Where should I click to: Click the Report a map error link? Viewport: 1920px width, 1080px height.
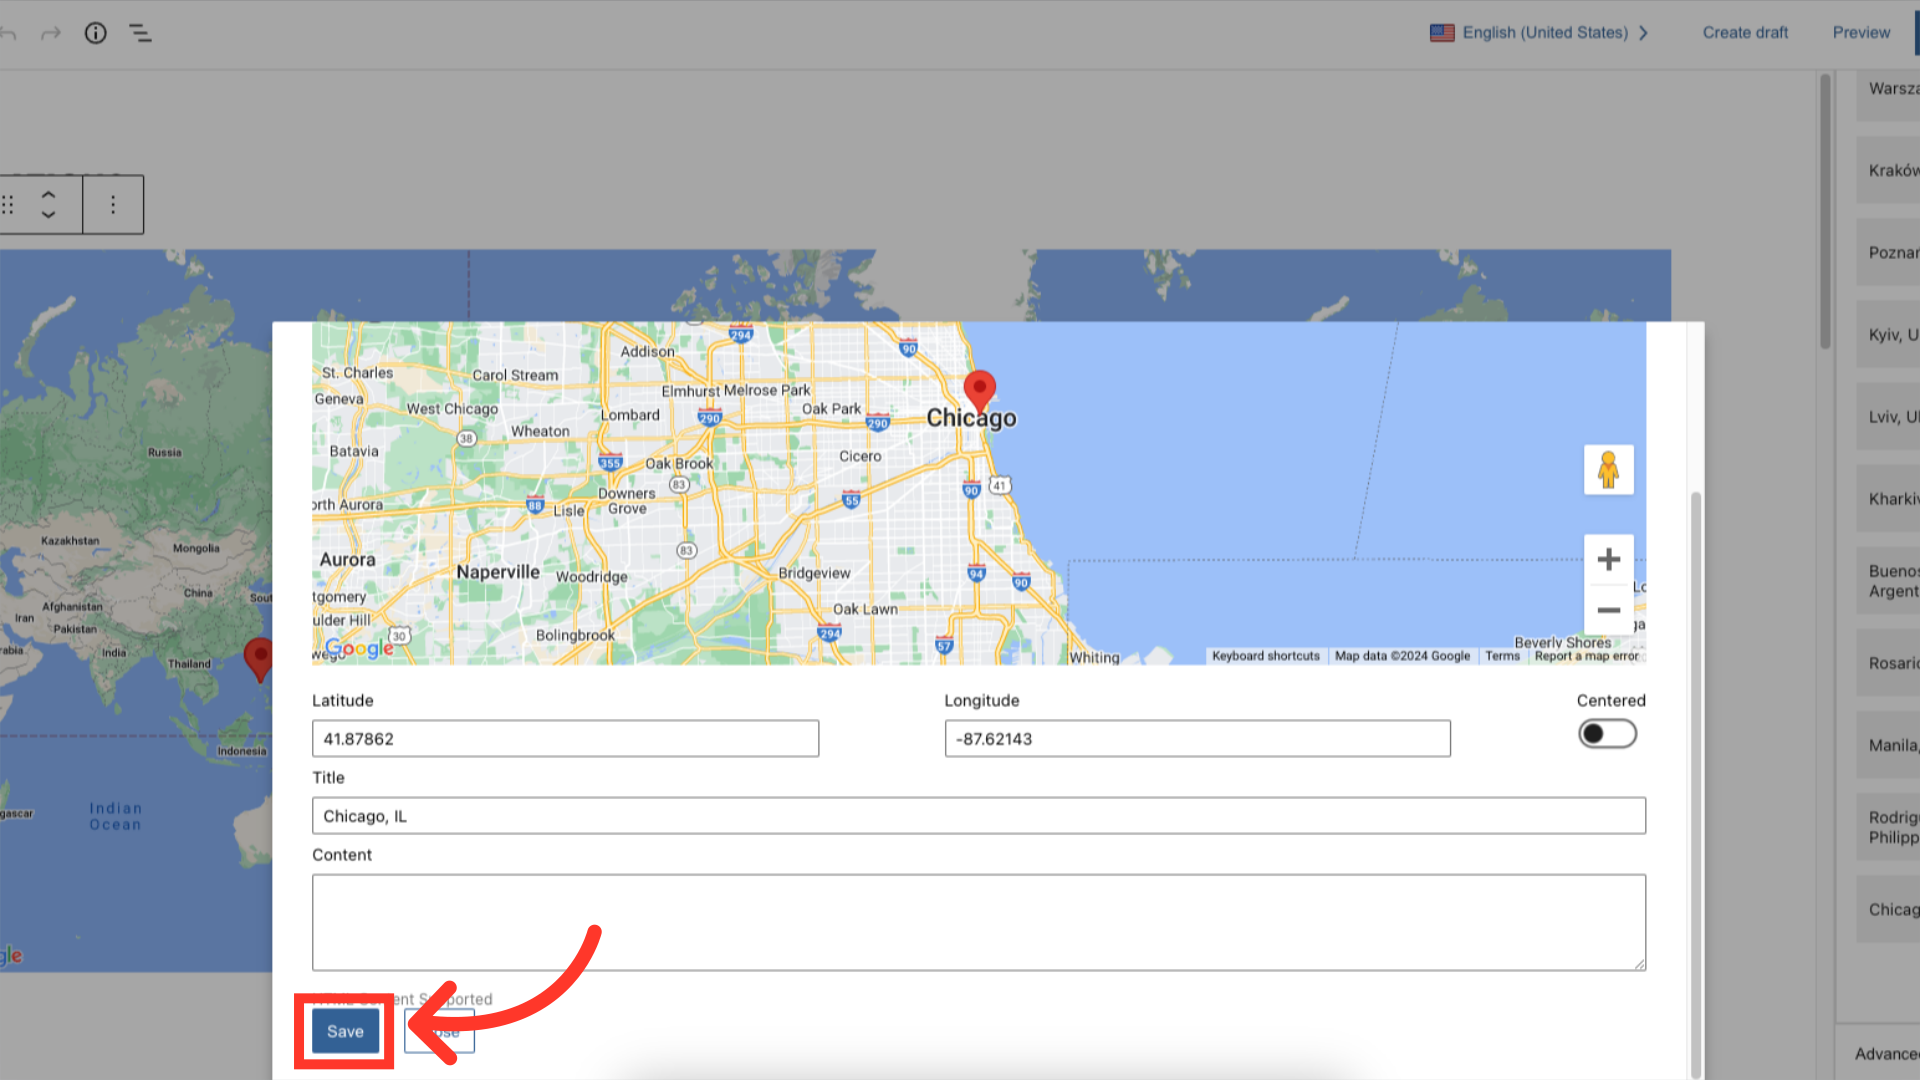(1586, 656)
